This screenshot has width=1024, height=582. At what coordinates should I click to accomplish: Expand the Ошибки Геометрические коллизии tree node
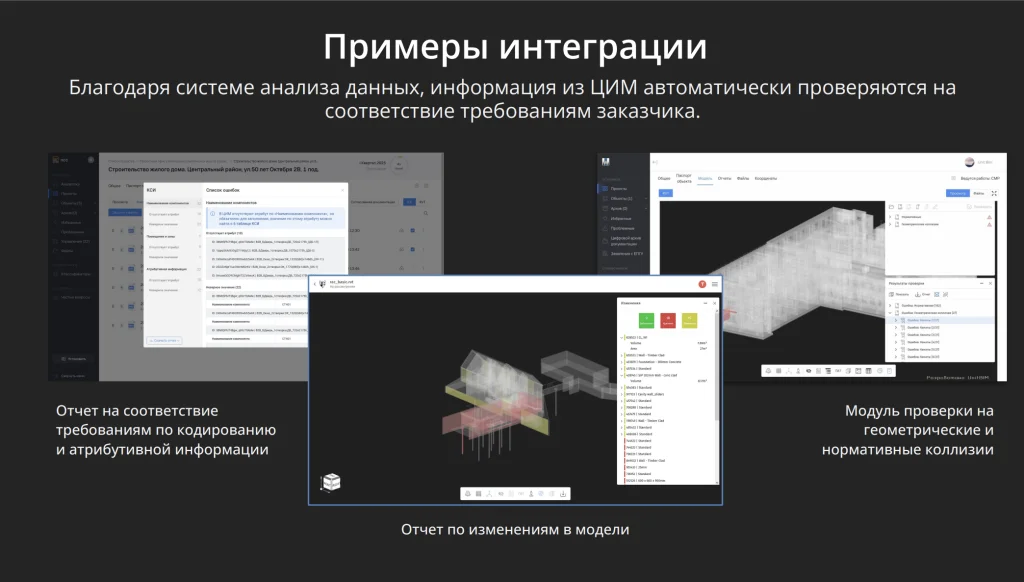pyautogui.click(x=891, y=313)
